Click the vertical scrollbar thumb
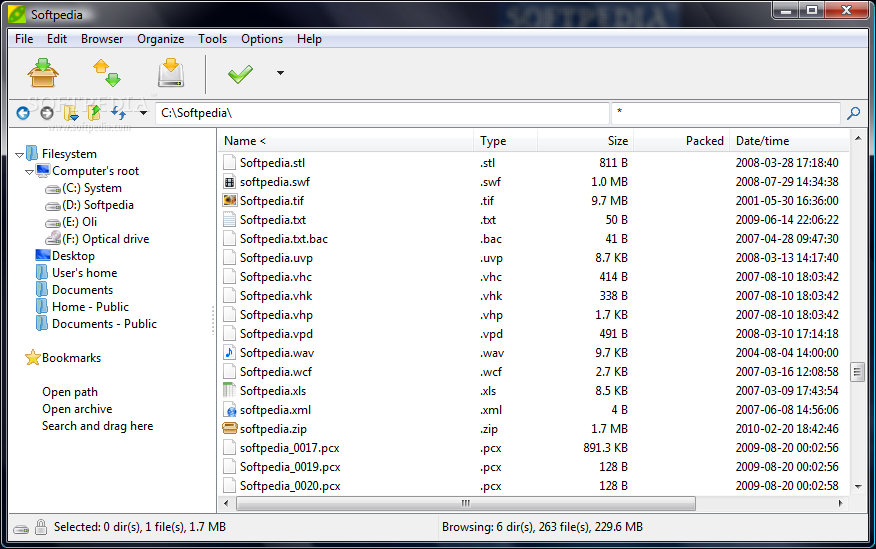This screenshot has width=876, height=549. (x=858, y=372)
